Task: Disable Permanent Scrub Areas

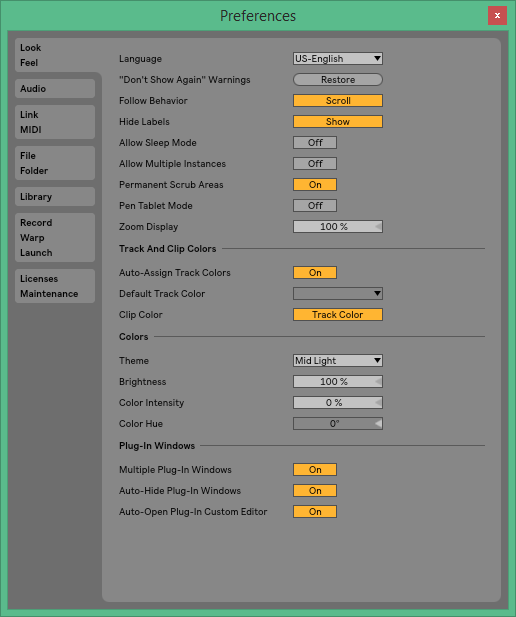Action: pos(315,185)
